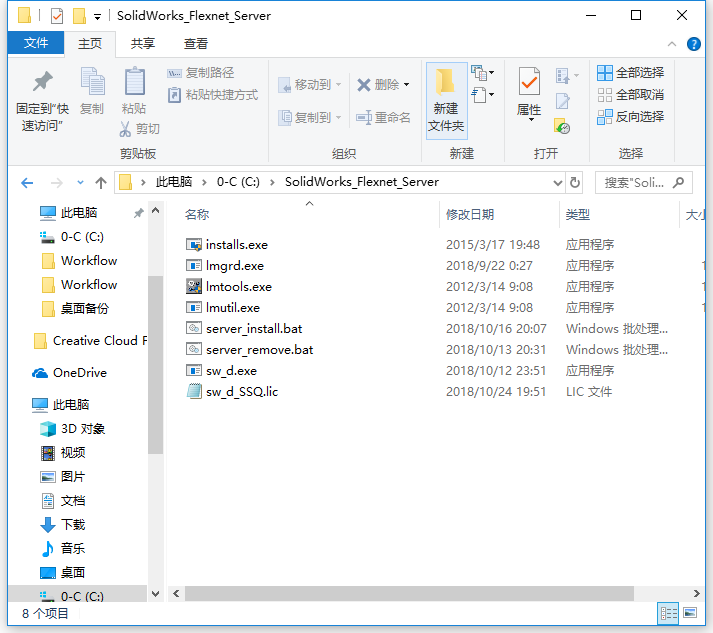
Task: Click the Paste clipboard icon
Action: point(135,81)
